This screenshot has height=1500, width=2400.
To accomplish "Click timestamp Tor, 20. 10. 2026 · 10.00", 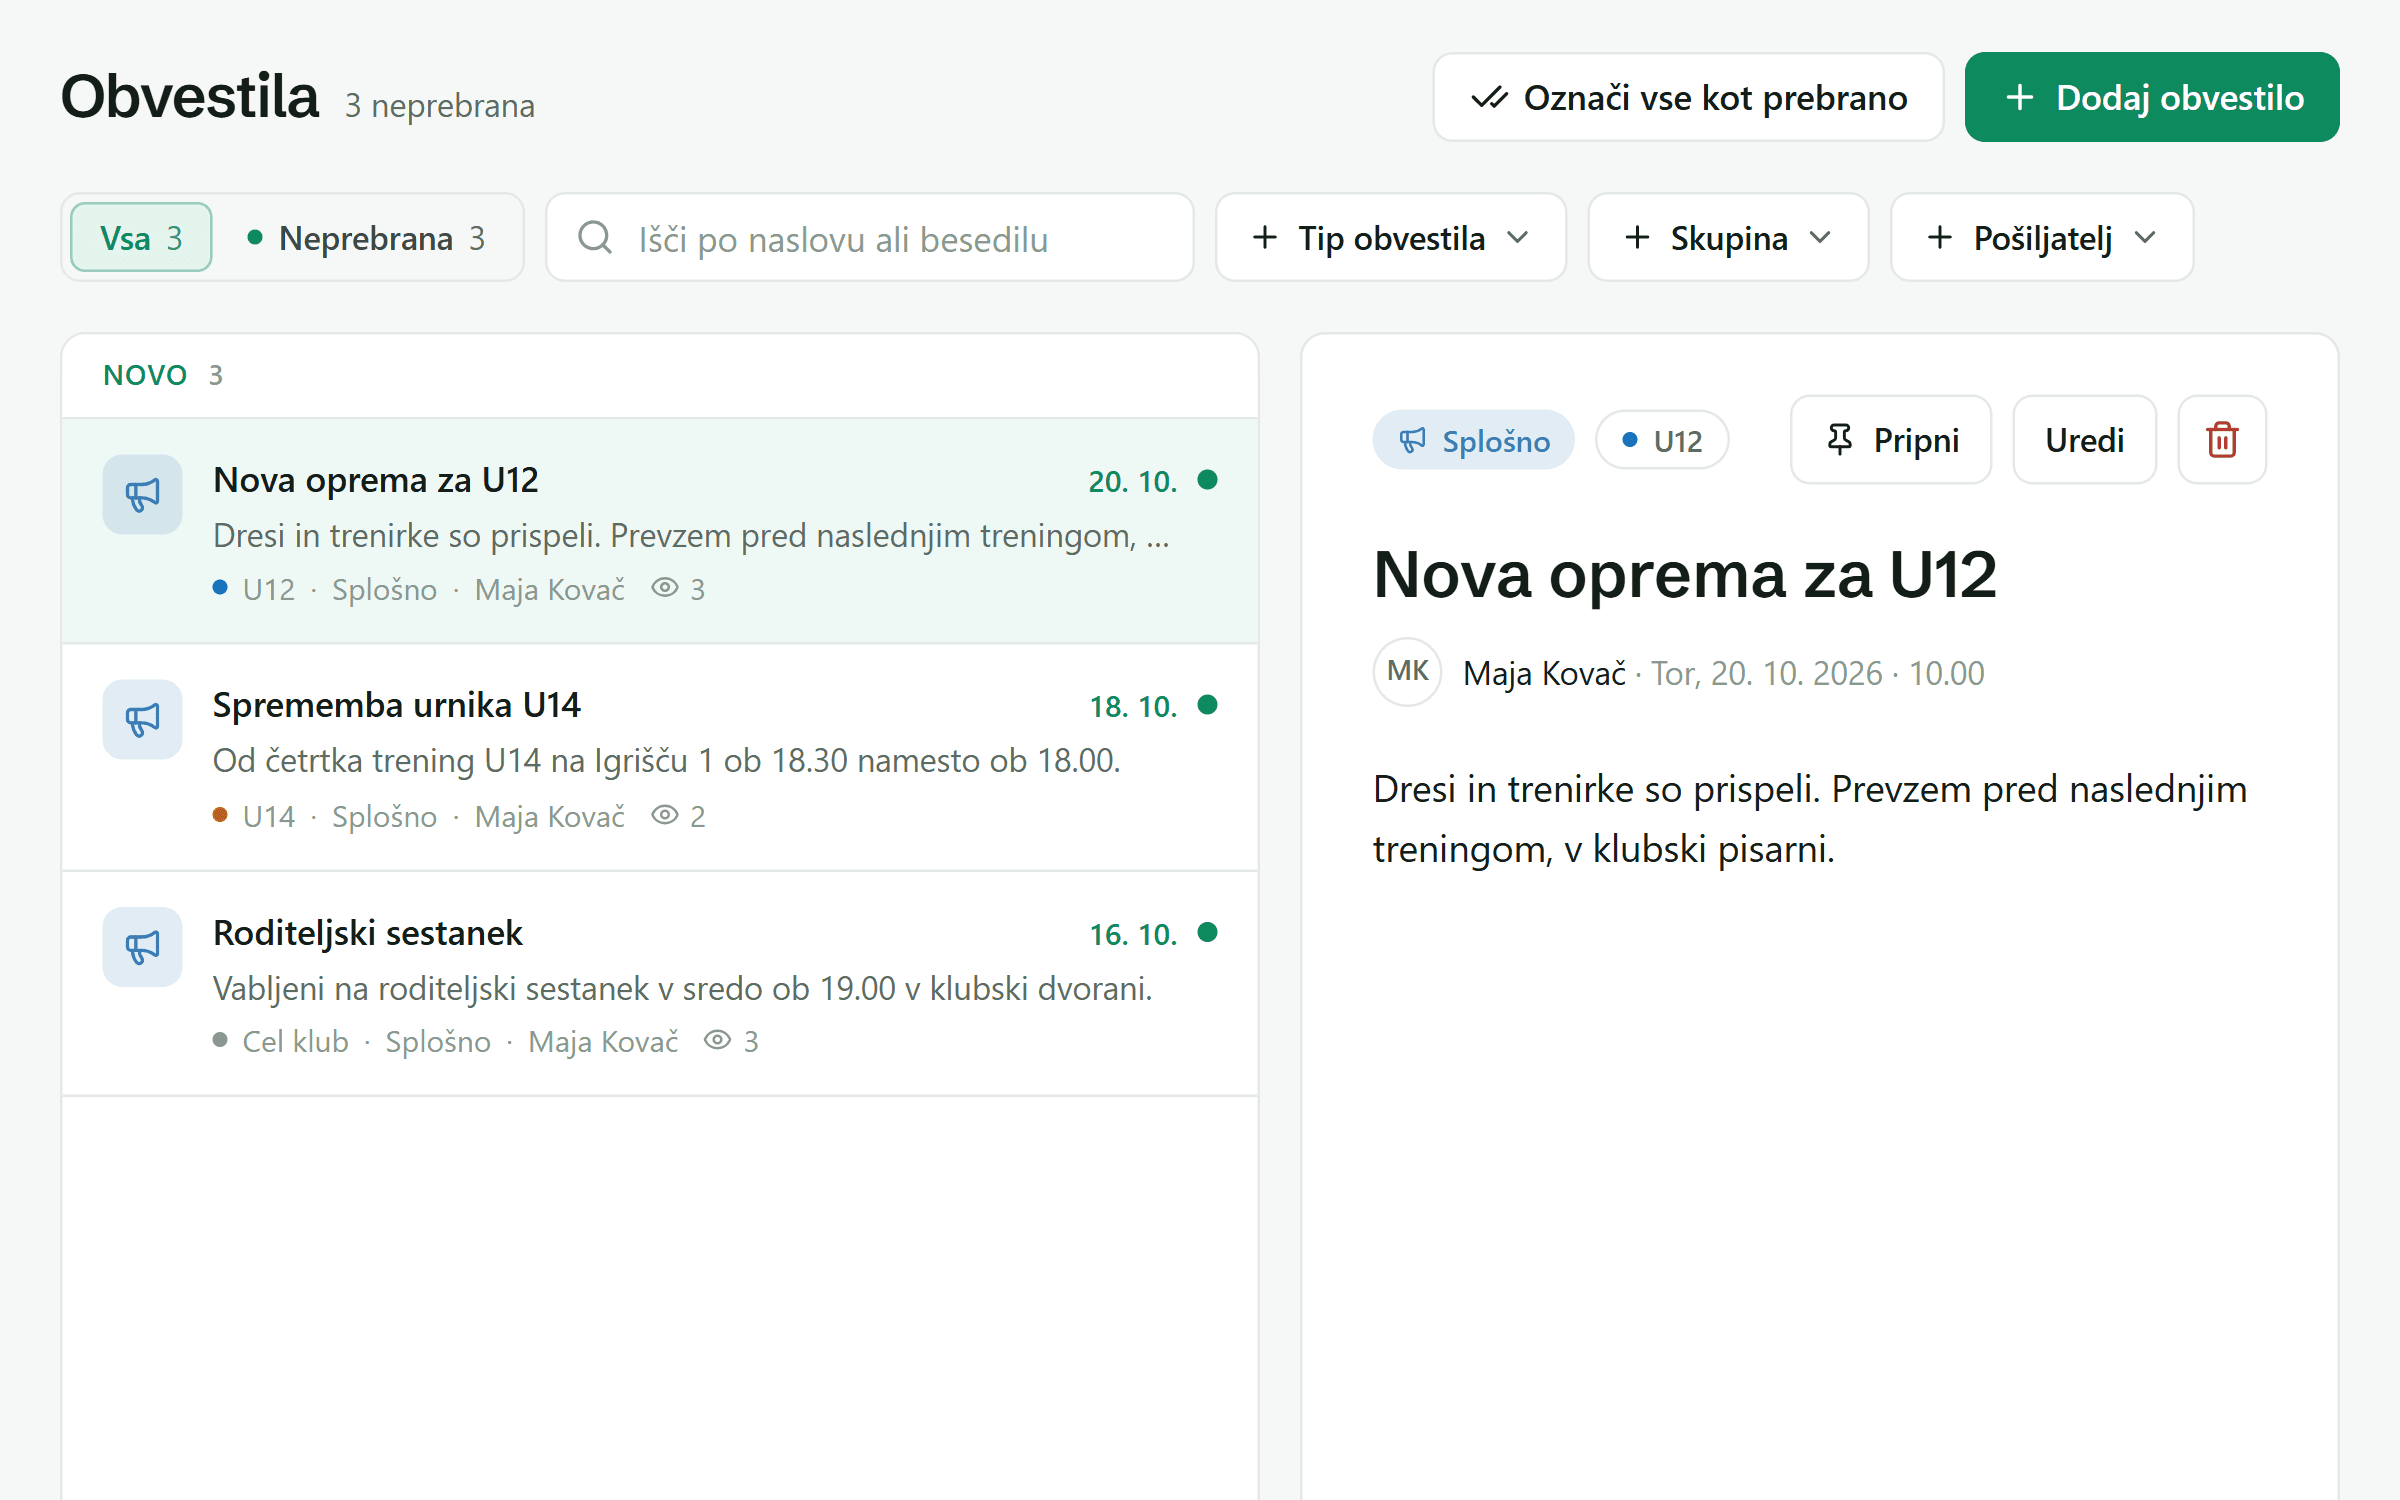I will [1817, 673].
